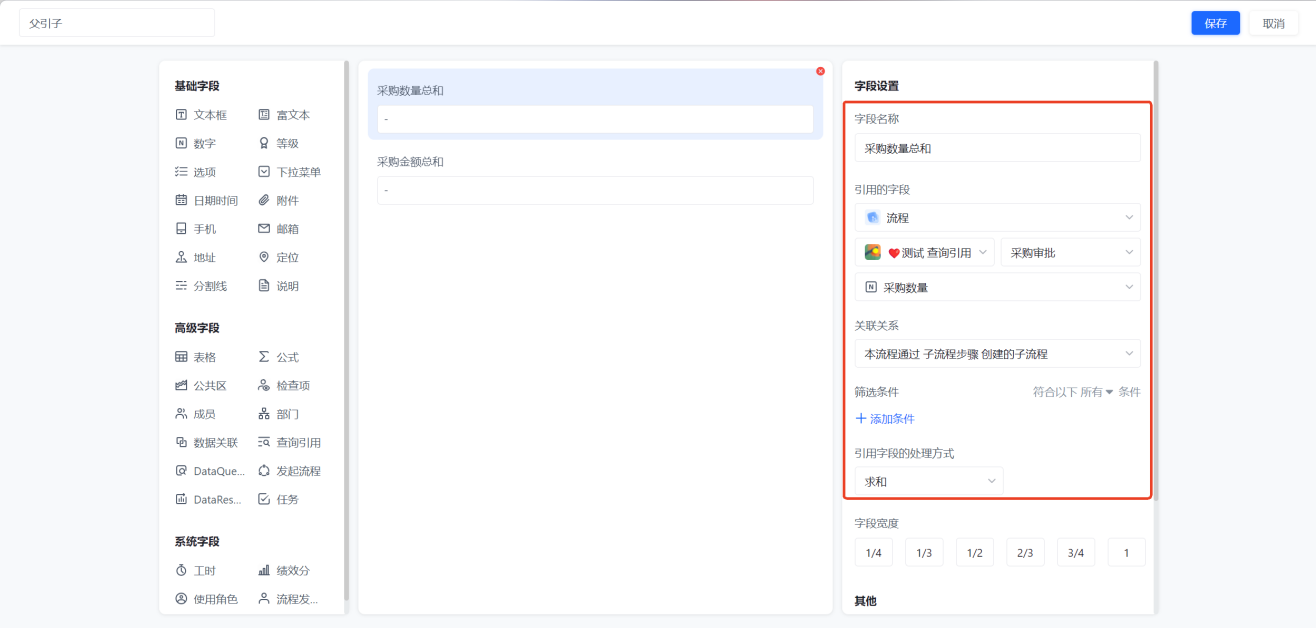1316x628 pixels.
Task: Set field width to 1 (full)
Action: (x=1126, y=552)
